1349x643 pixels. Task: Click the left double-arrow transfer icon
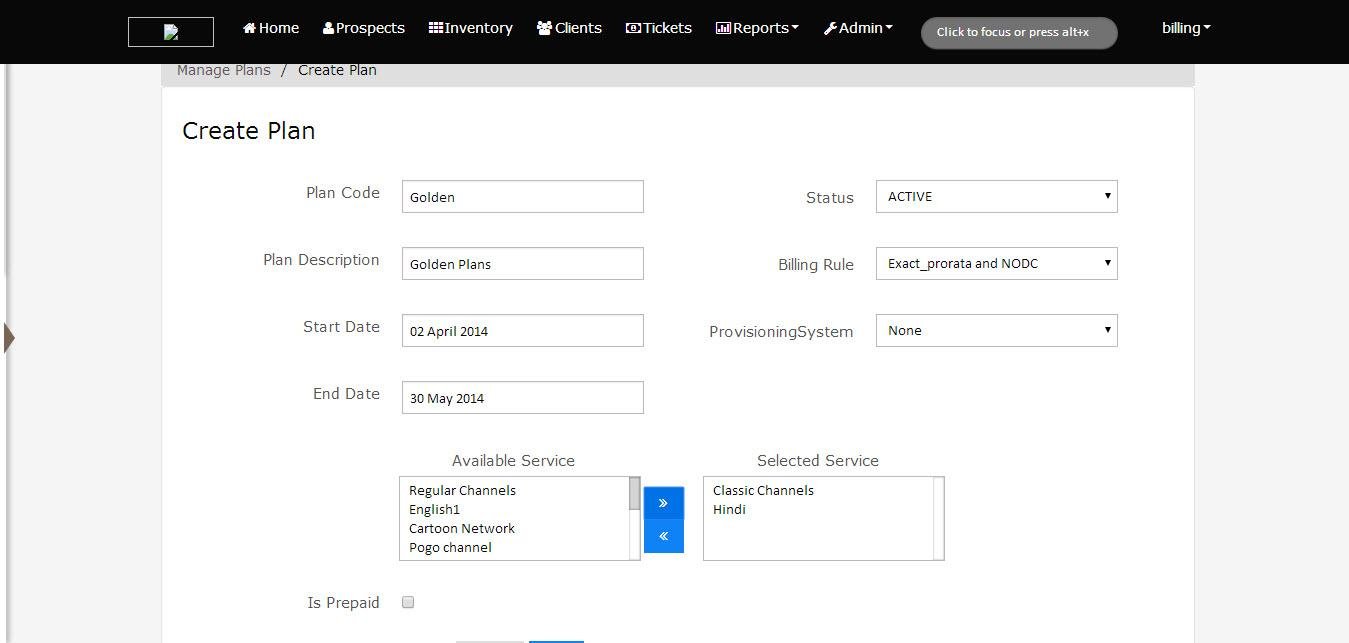click(x=663, y=535)
